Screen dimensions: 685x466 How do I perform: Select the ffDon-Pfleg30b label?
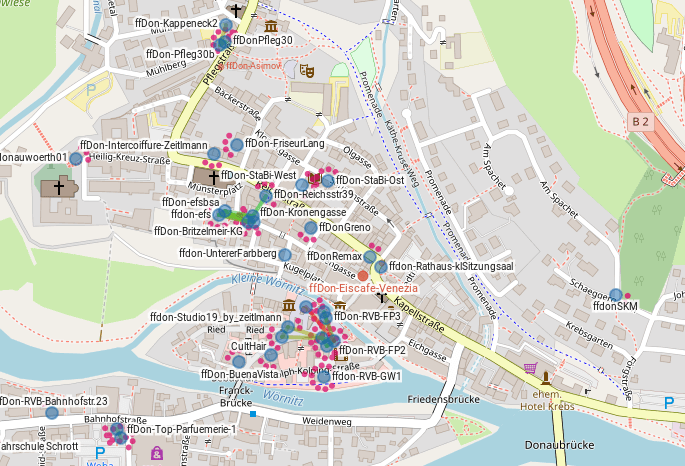point(180,54)
